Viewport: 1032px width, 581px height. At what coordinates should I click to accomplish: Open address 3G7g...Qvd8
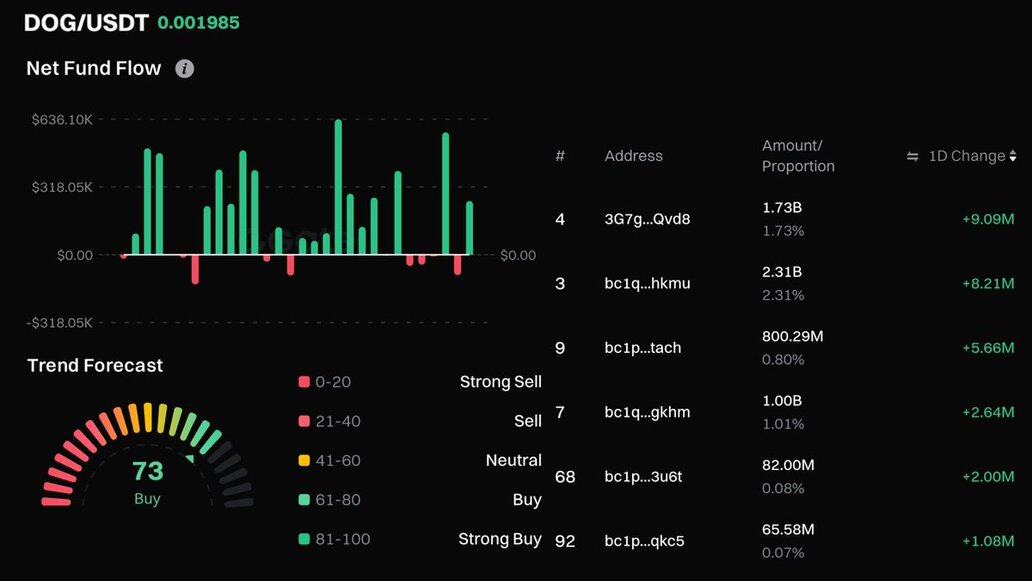[647, 219]
